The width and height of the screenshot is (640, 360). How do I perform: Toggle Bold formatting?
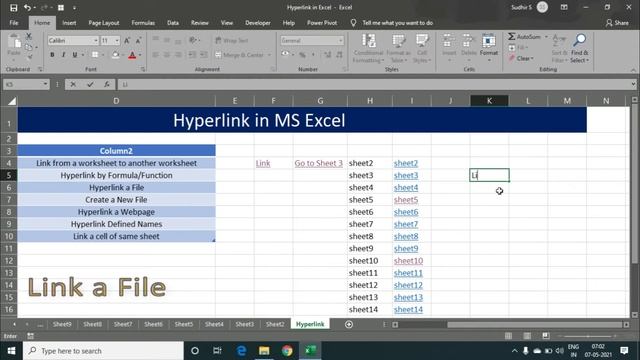(x=52, y=55)
